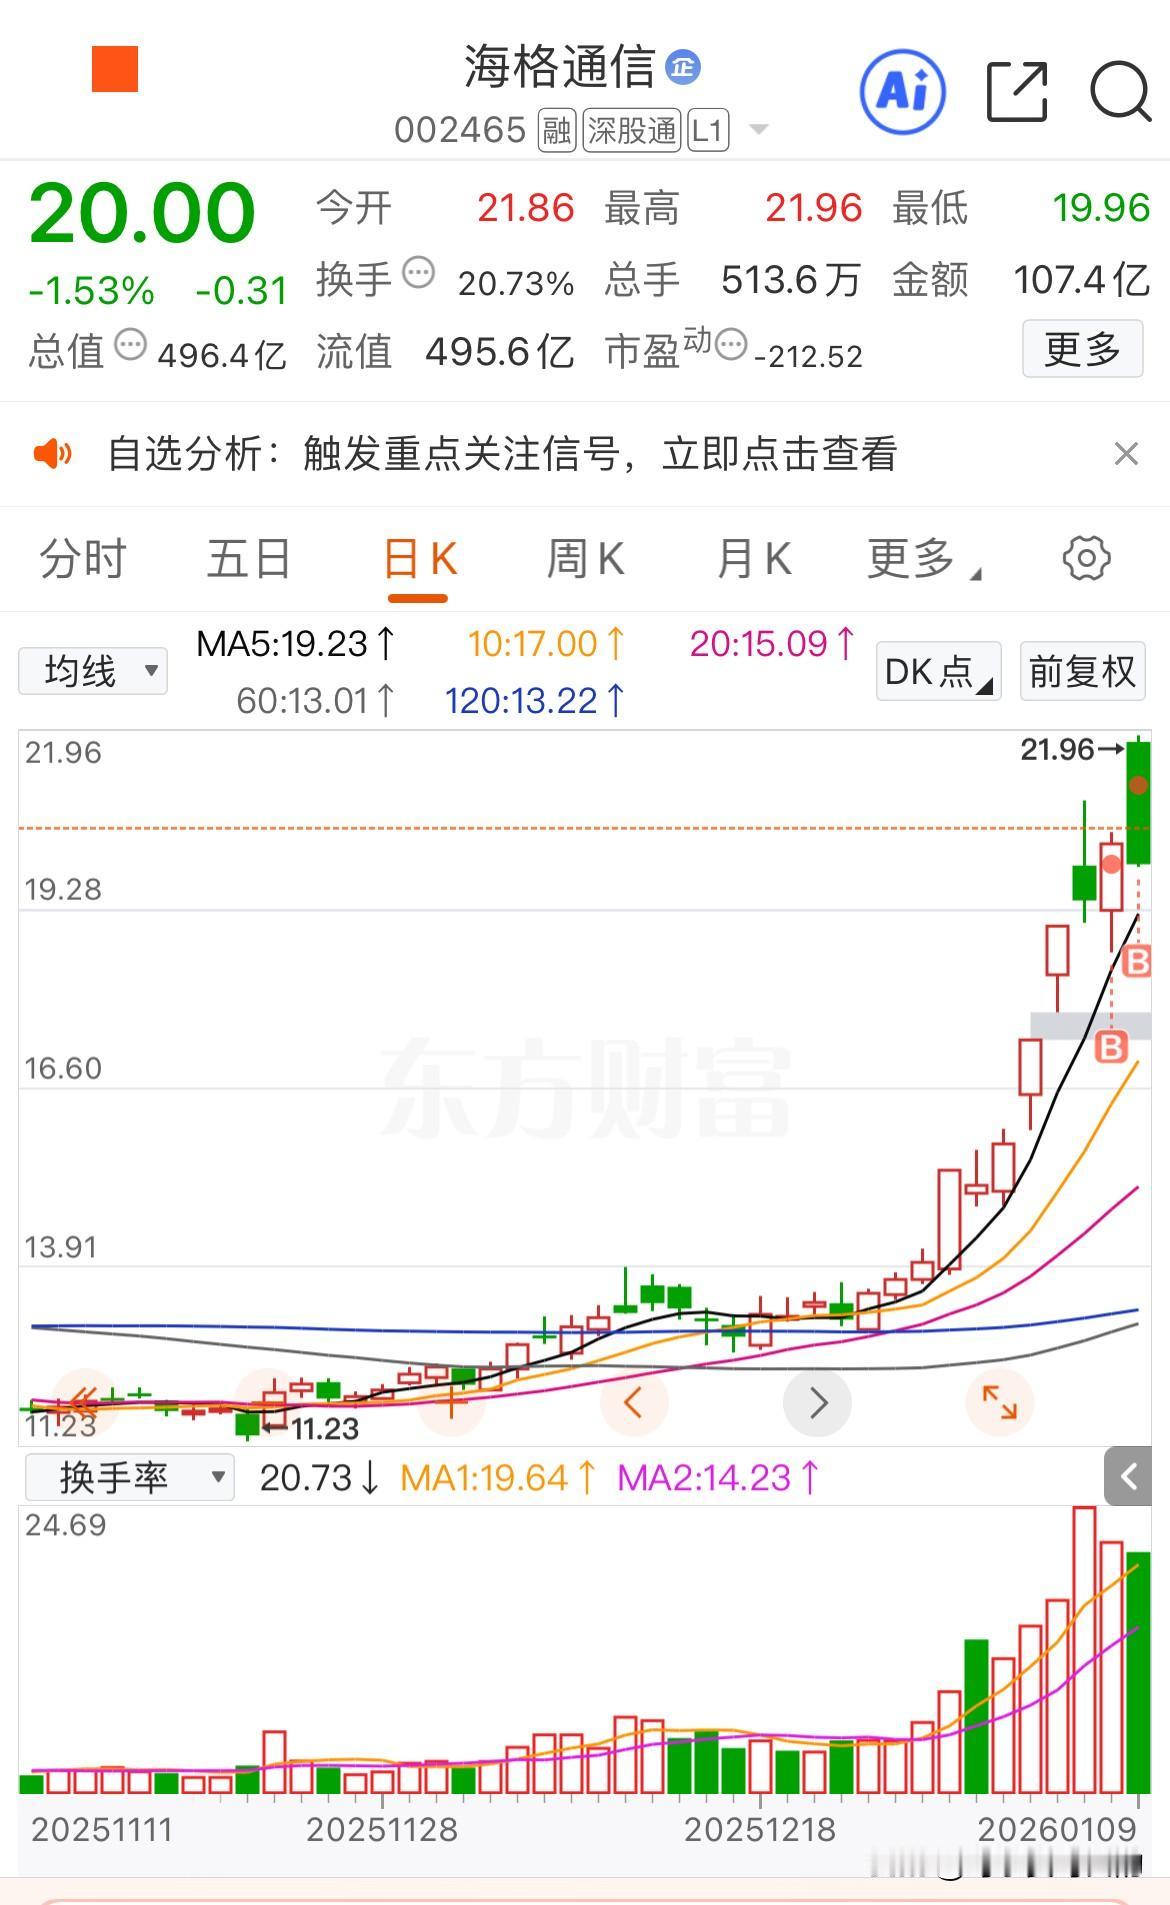This screenshot has width=1170, height=1905.
Task: Open the DK点 dropdown
Action: click(939, 671)
